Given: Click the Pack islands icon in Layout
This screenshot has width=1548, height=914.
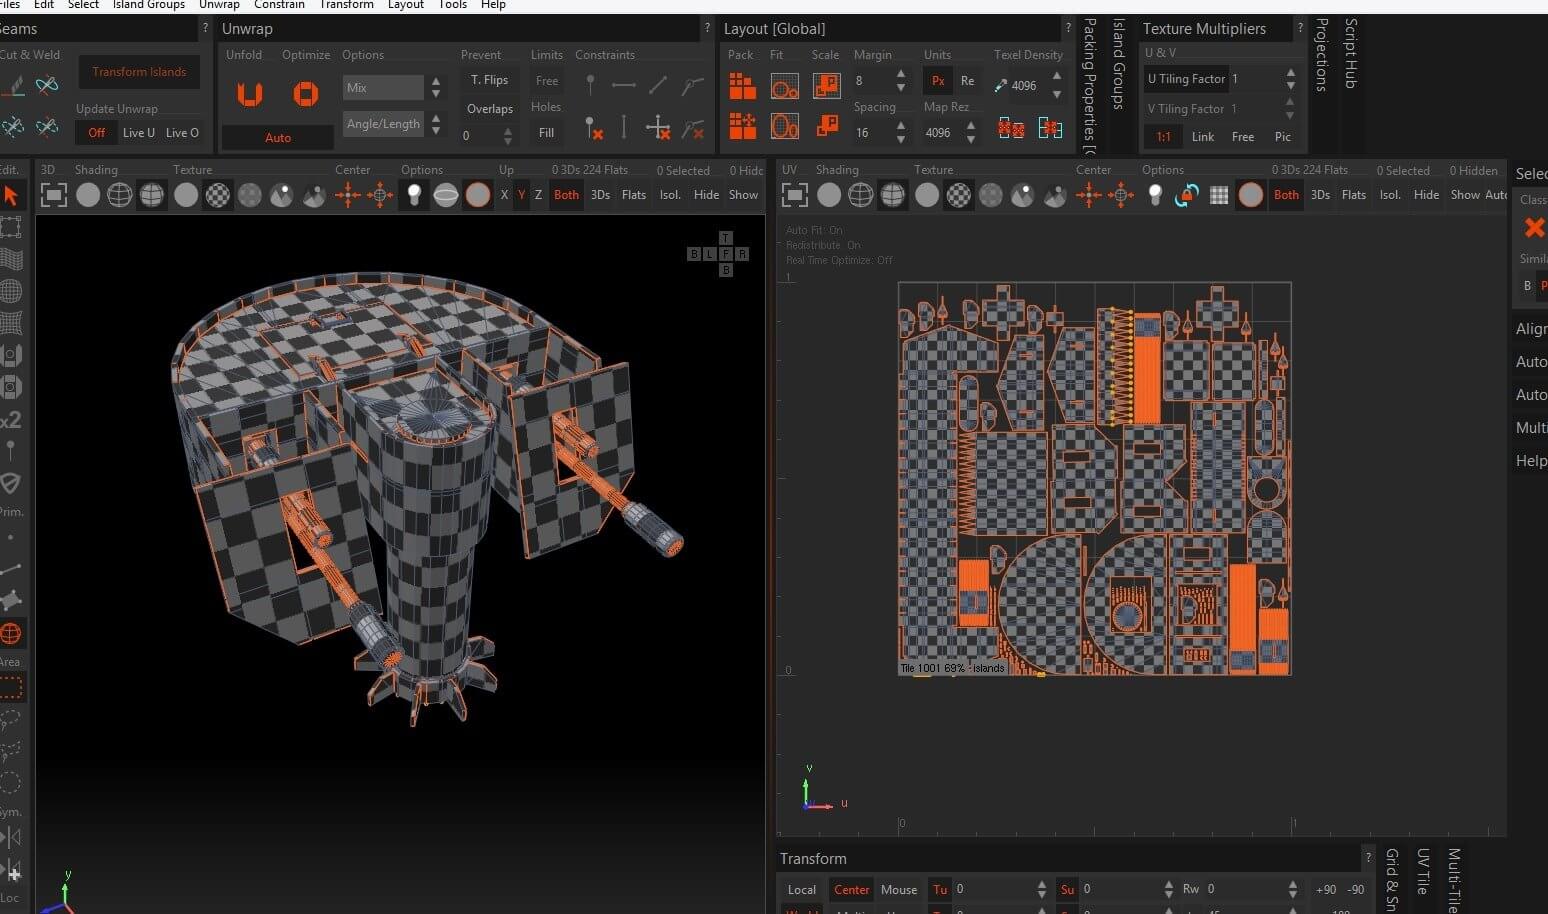Looking at the screenshot, I should [x=742, y=87].
